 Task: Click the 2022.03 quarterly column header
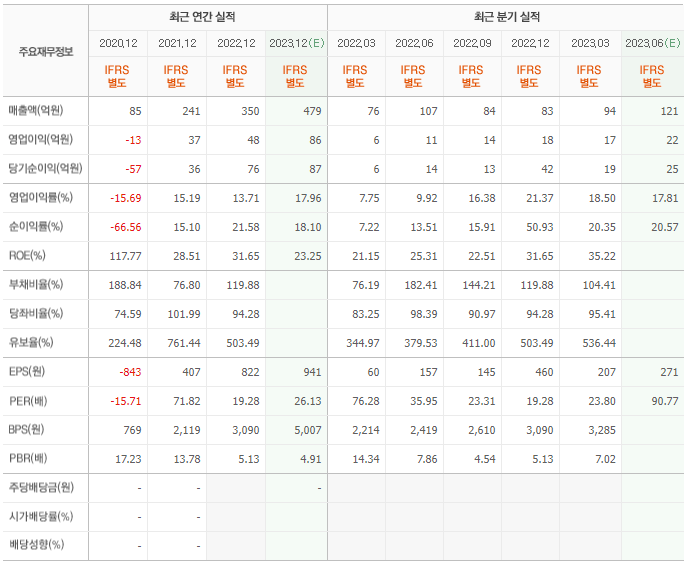(356, 43)
